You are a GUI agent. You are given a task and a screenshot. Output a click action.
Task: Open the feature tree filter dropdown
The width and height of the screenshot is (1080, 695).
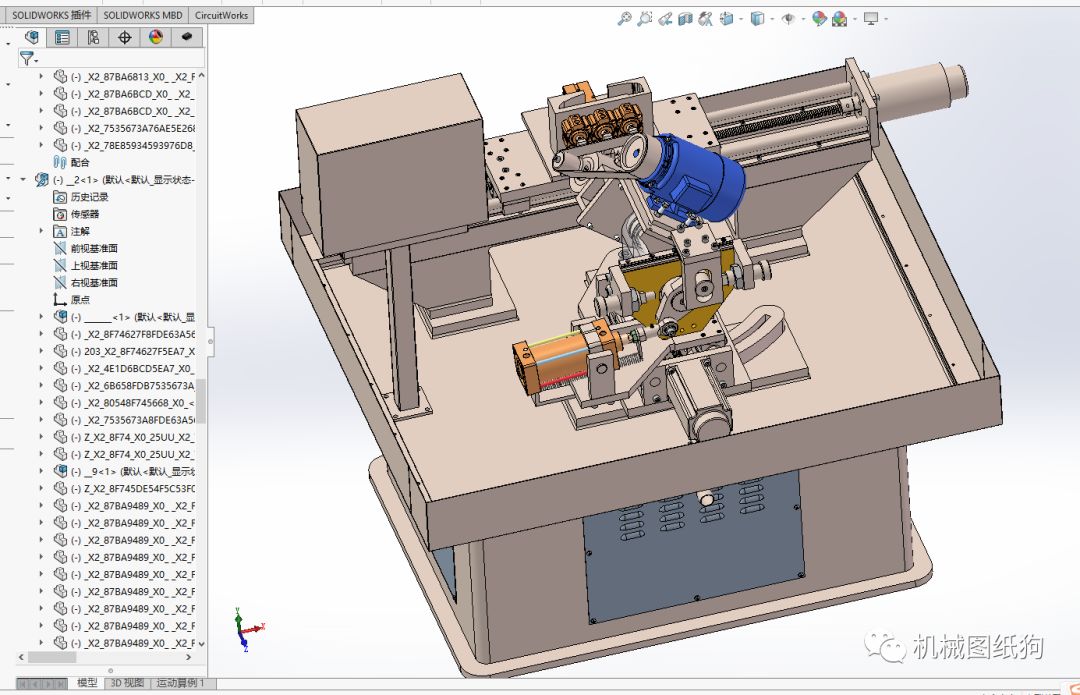click(x=27, y=58)
